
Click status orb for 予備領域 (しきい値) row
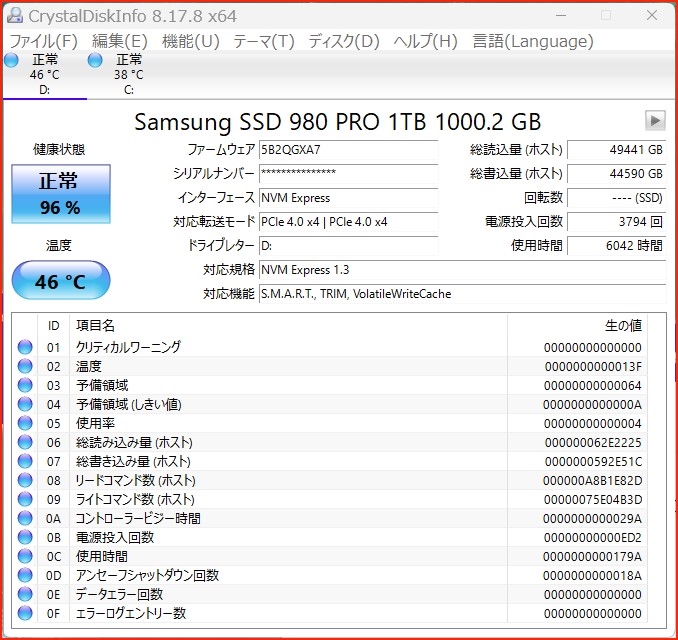25,404
